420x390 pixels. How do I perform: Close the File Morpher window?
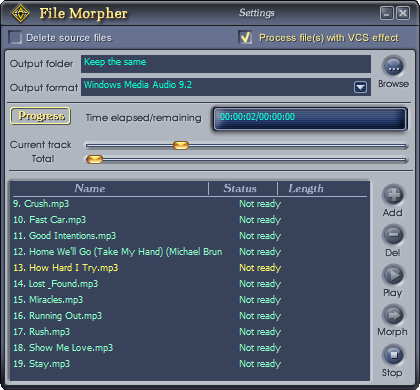pos(403,13)
